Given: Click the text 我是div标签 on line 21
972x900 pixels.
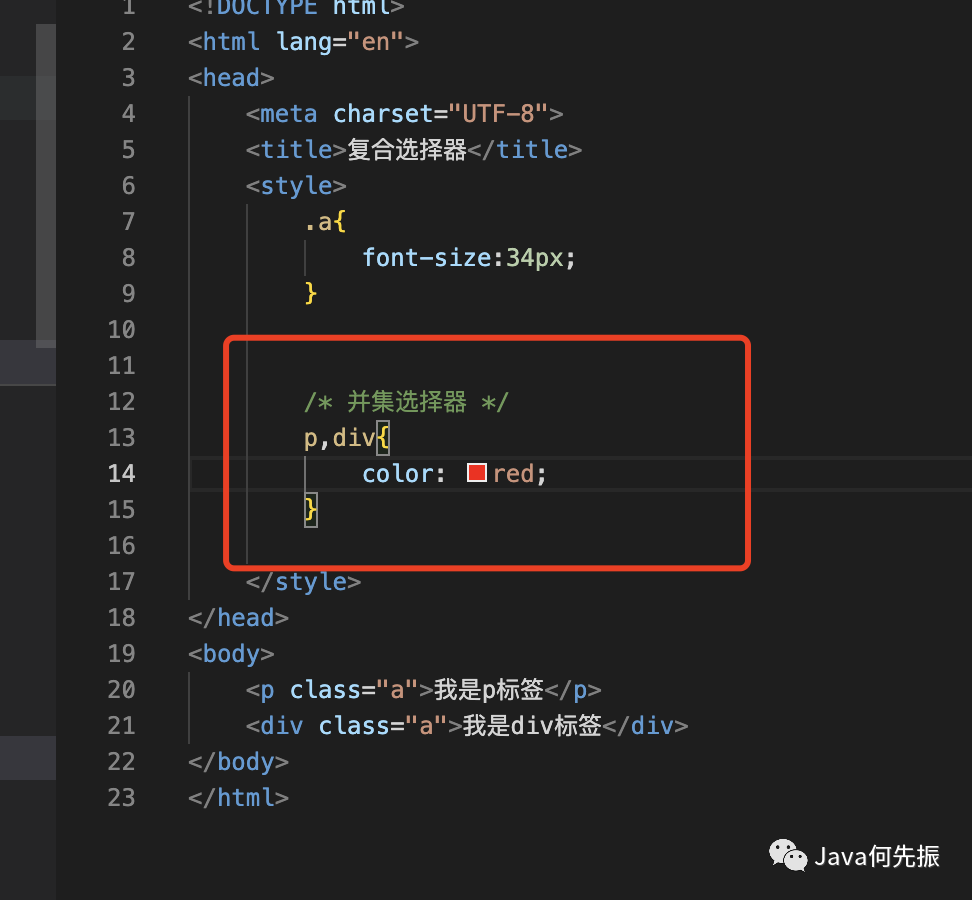Looking at the screenshot, I should coord(532,726).
